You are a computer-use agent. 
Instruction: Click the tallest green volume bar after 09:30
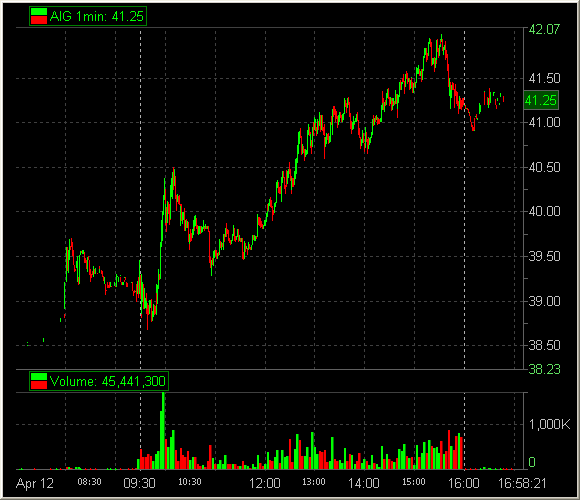[163, 431]
